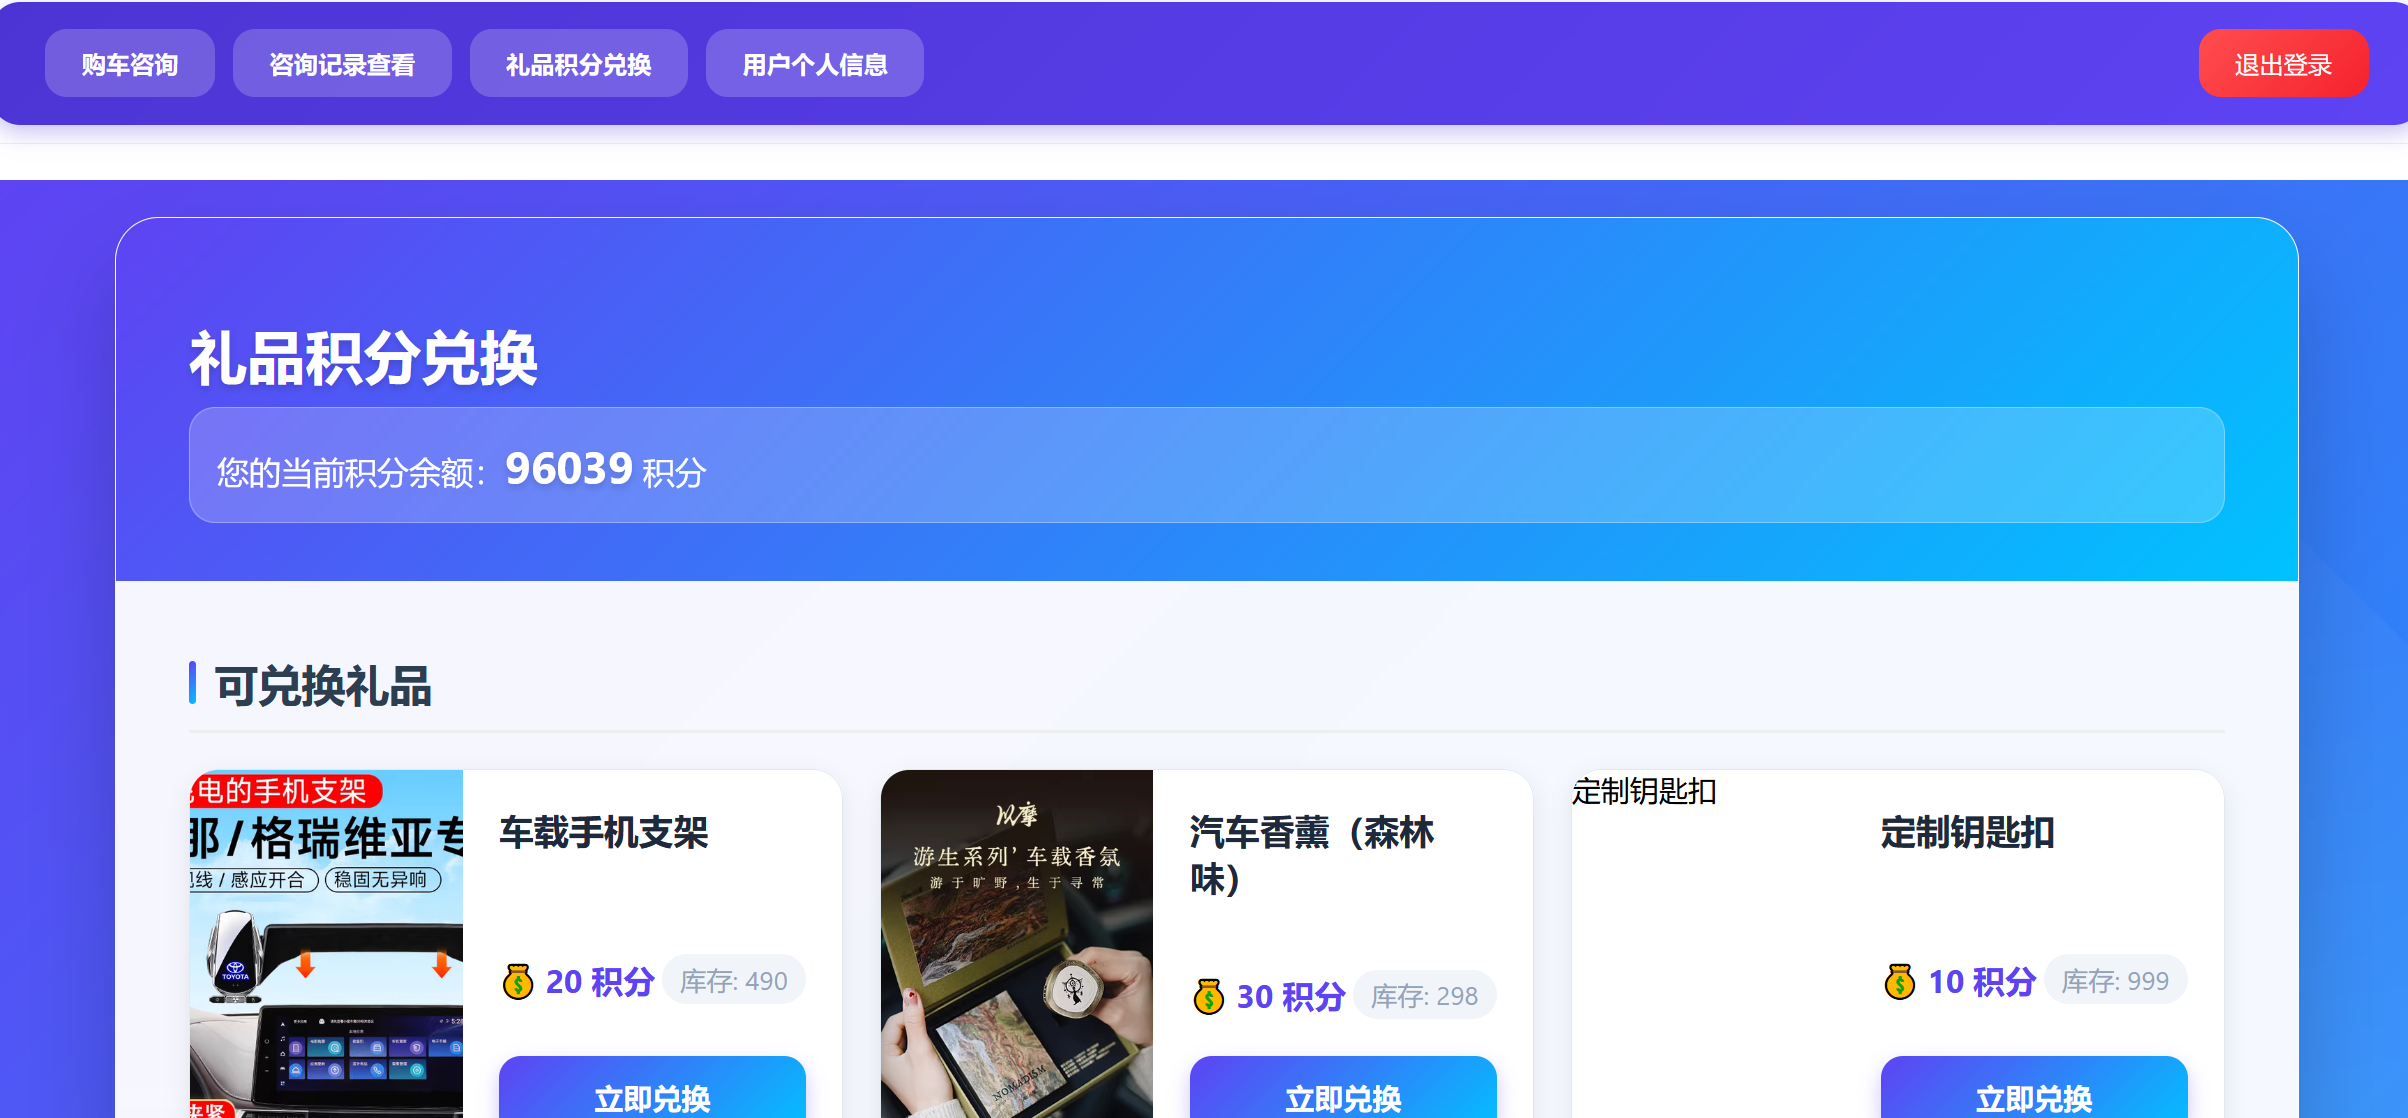Redeem the 车载手机支架 gift with 立即兑换
This screenshot has height=1118, width=2408.
tap(652, 1088)
